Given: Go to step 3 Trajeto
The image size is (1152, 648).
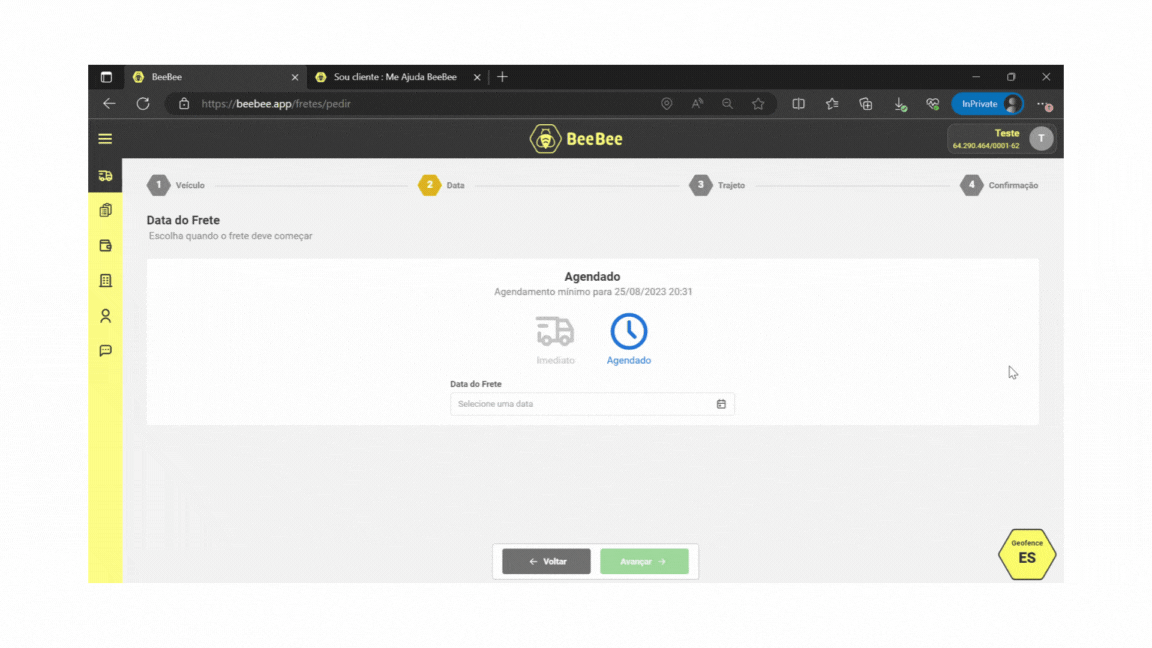Looking at the screenshot, I should click(x=717, y=185).
